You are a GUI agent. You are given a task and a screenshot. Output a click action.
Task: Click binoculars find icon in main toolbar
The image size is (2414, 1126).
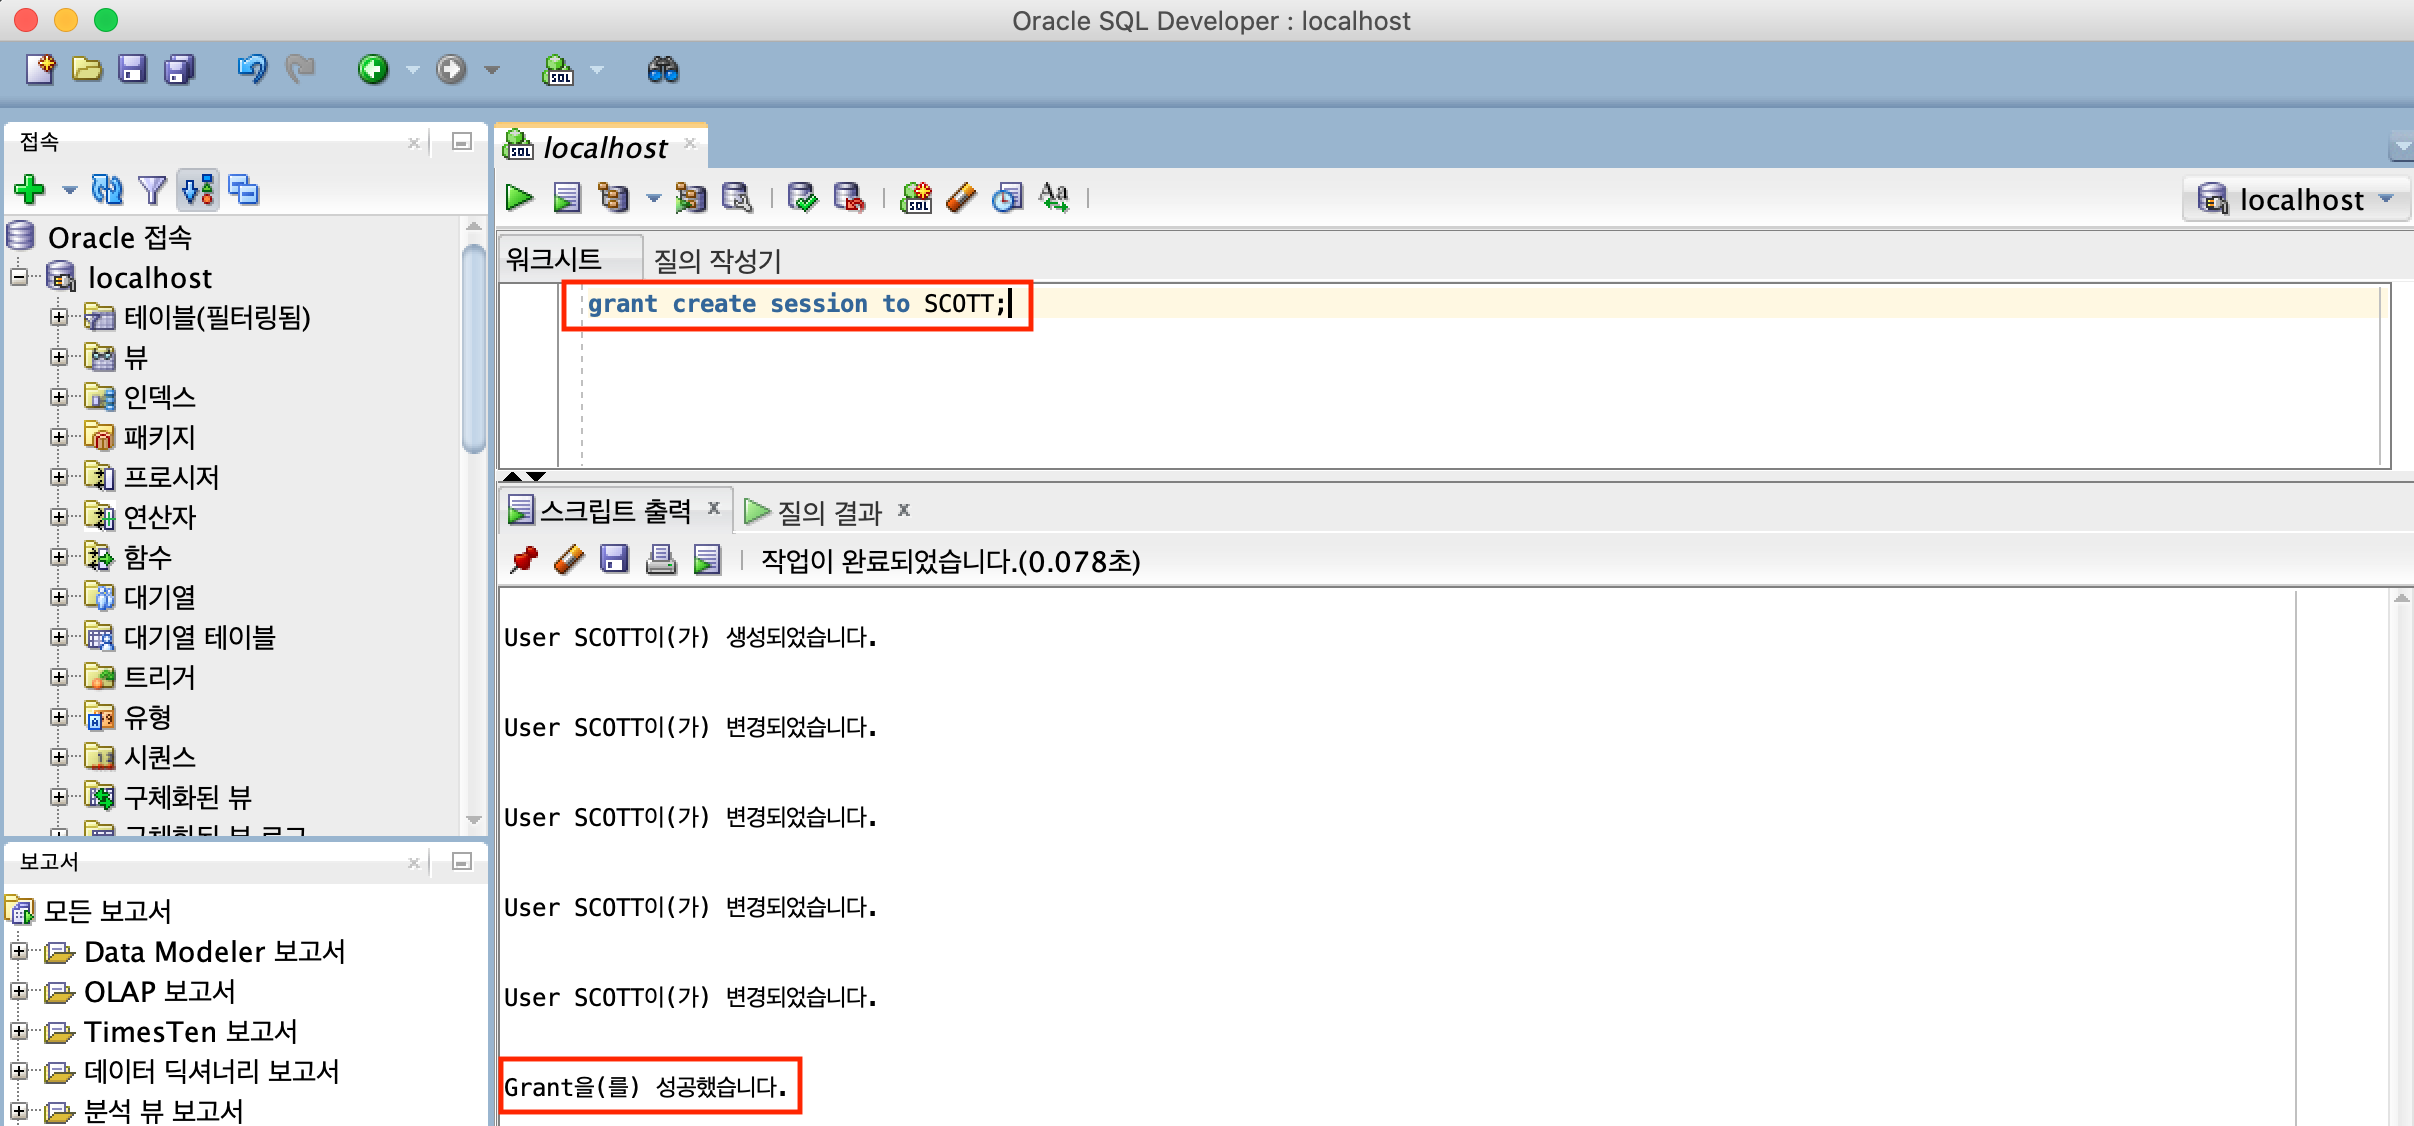[662, 70]
